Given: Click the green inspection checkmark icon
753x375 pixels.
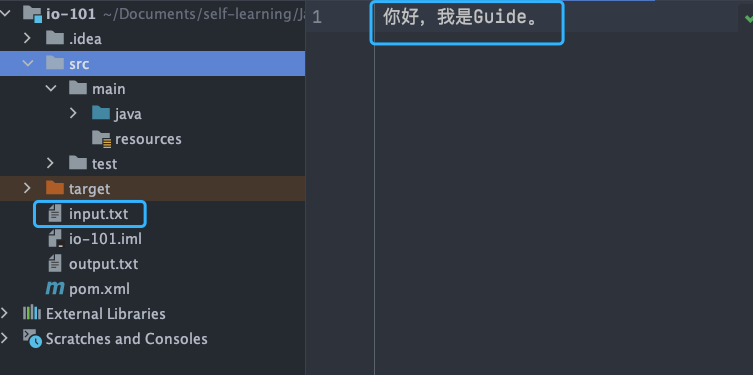Looking at the screenshot, I should coord(748,18).
